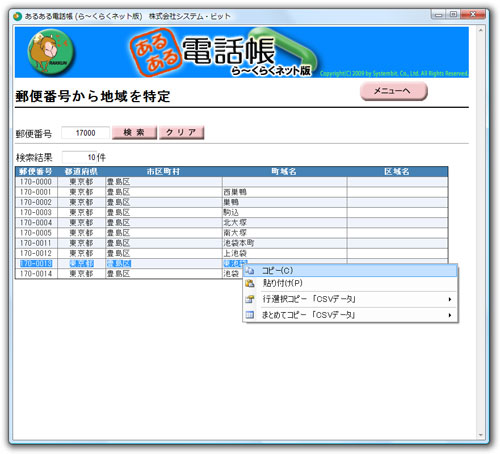This screenshot has width=500, height=454.
Task: Click the 駒込 town name cell
Action: coord(284,212)
